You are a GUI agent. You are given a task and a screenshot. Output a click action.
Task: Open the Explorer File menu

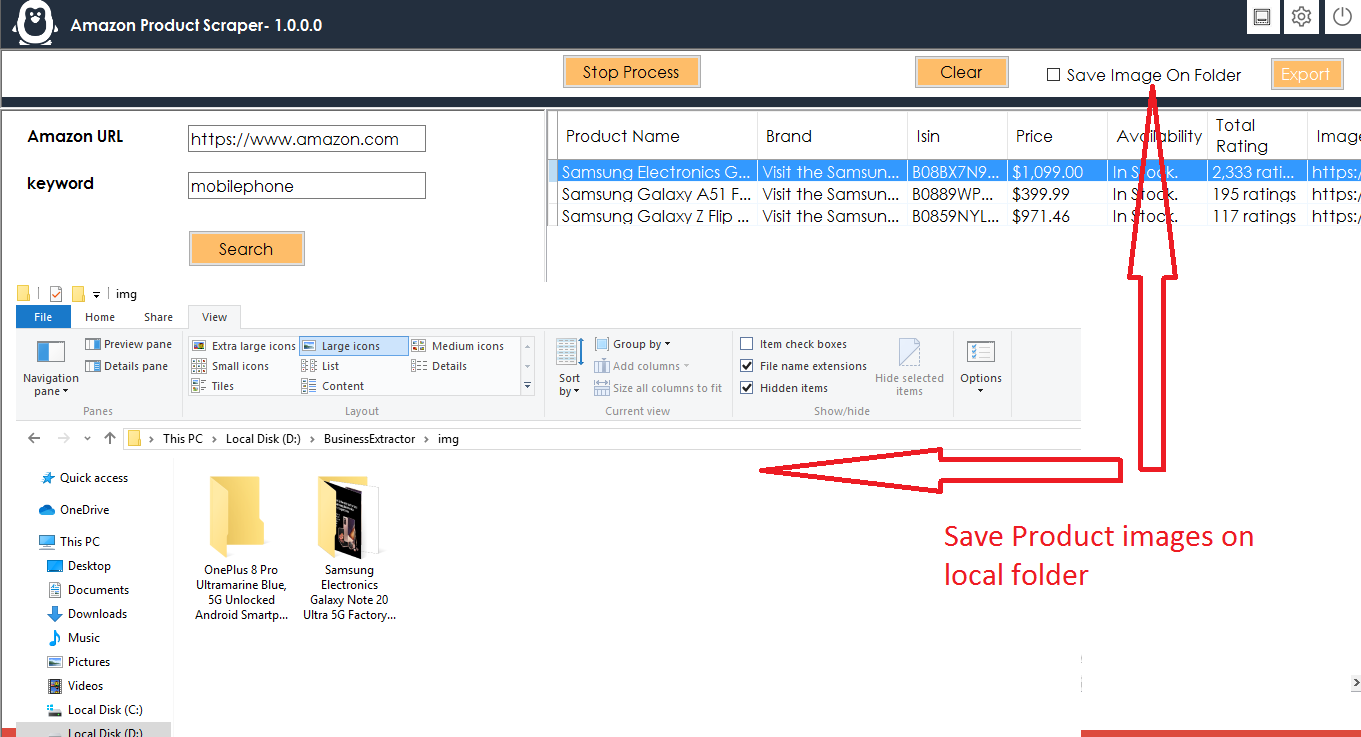click(44, 317)
